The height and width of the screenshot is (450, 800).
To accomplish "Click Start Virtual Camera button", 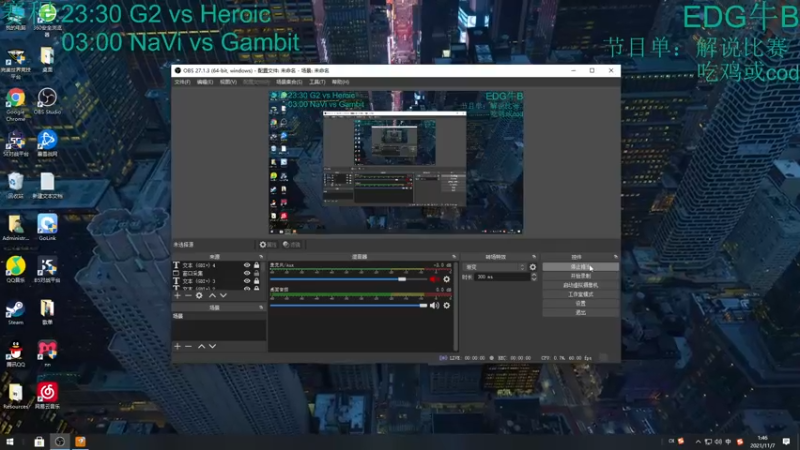I will tap(581, 285).
